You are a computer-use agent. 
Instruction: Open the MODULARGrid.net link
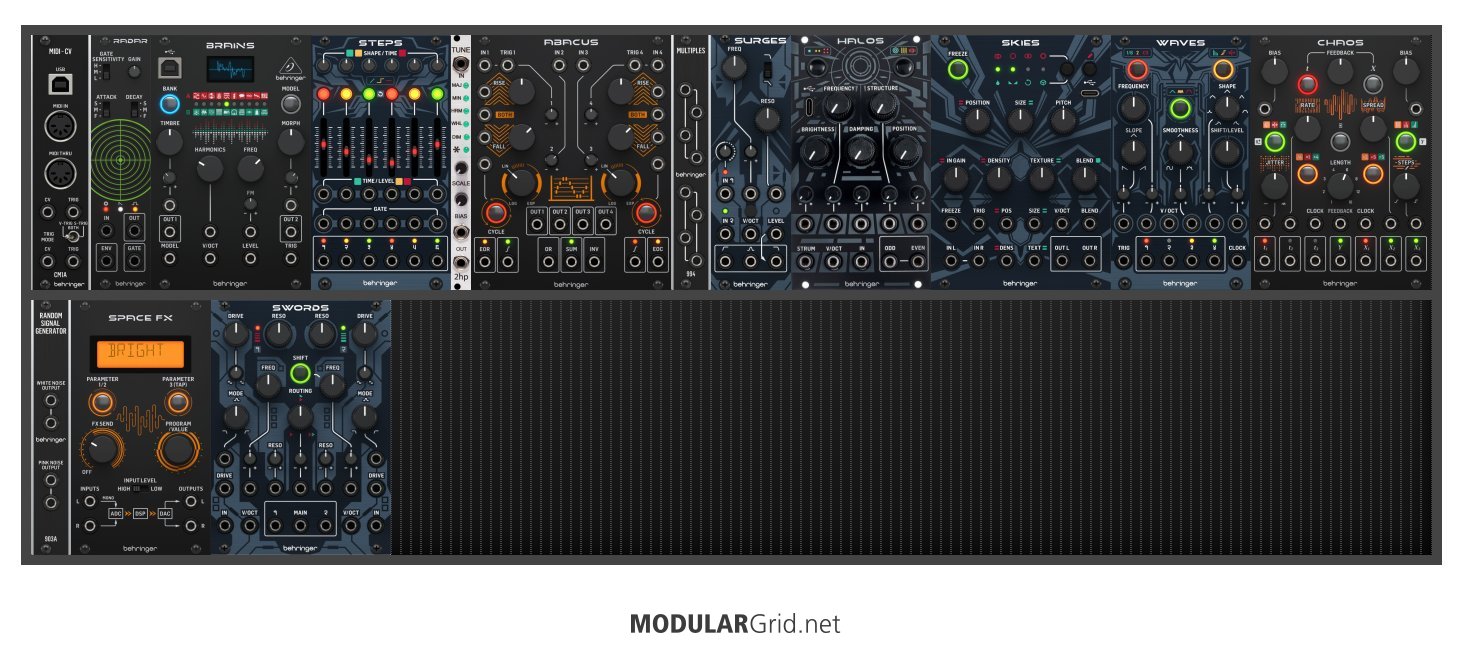point(735,625)
